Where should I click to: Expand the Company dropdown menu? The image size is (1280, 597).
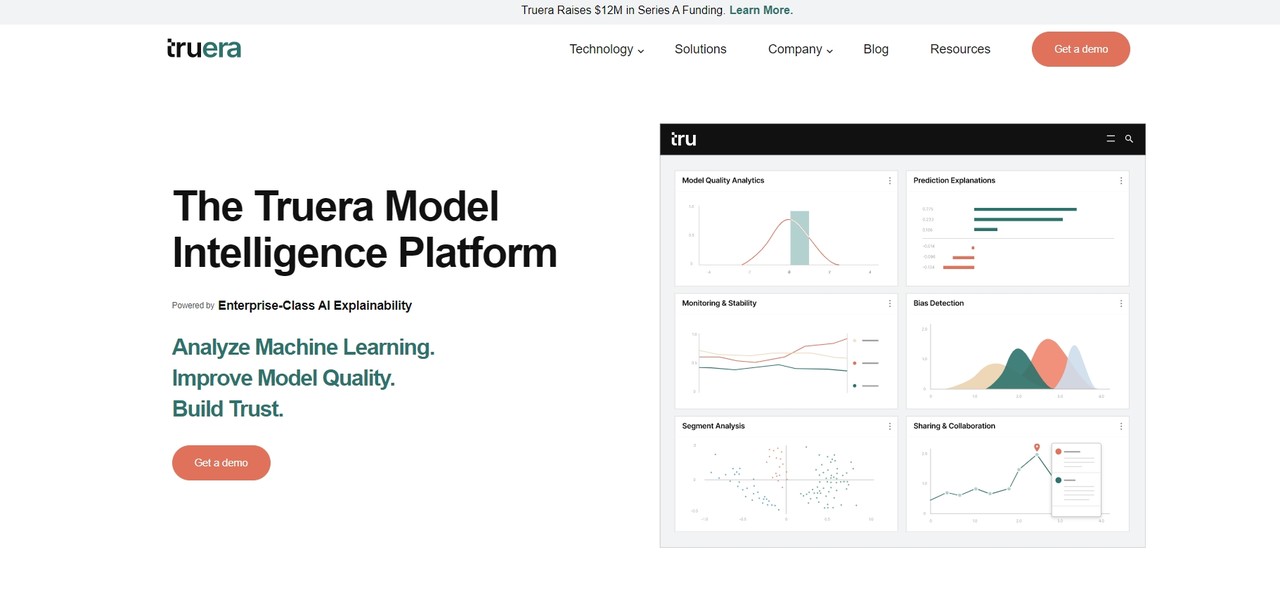(800, 49)
